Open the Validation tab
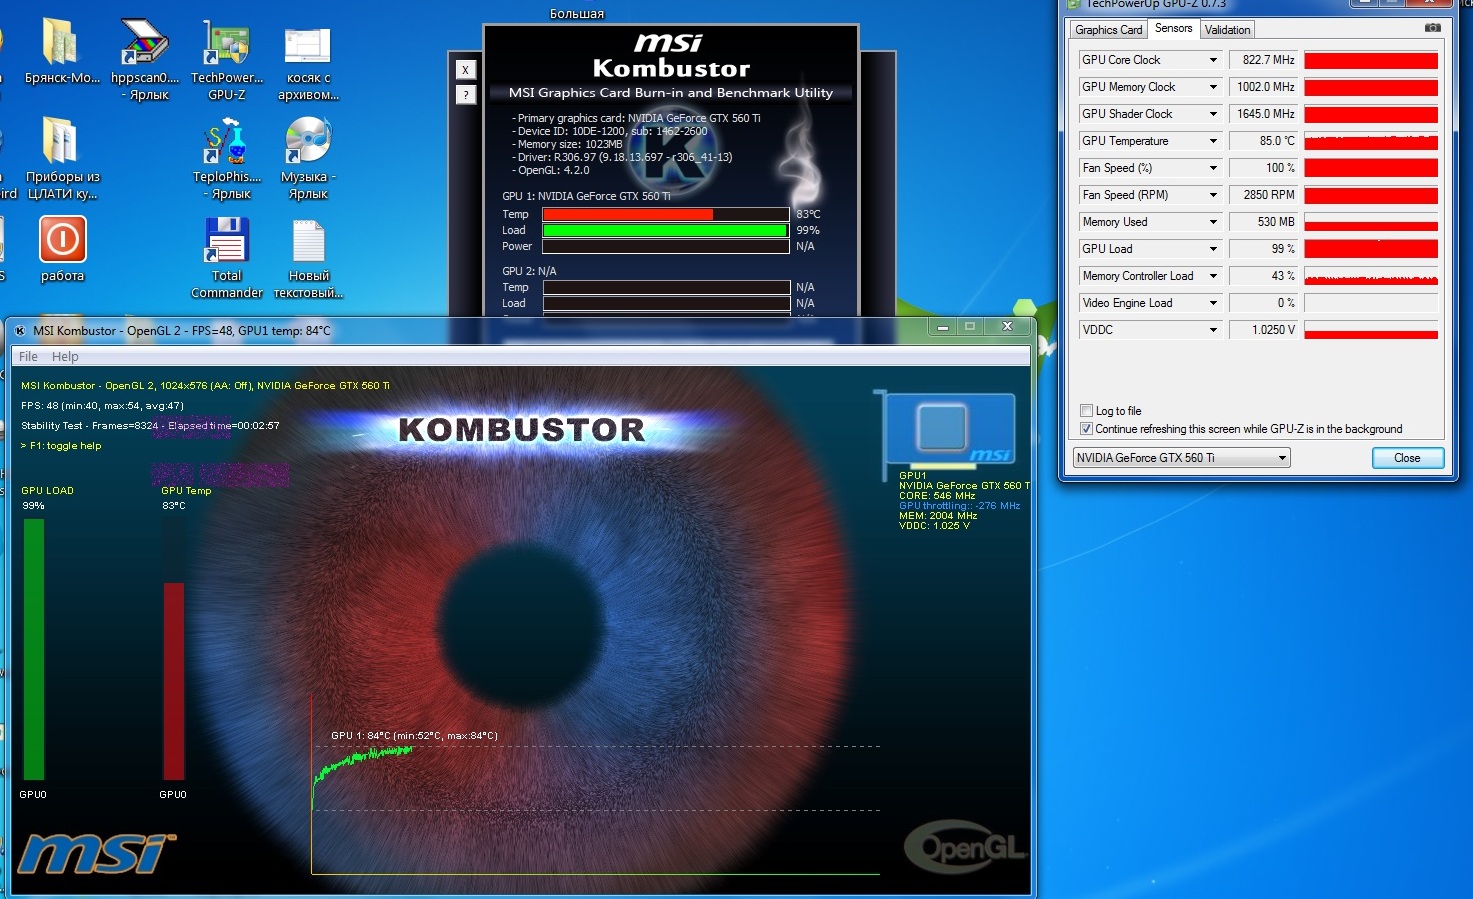 pos(1227,30)
